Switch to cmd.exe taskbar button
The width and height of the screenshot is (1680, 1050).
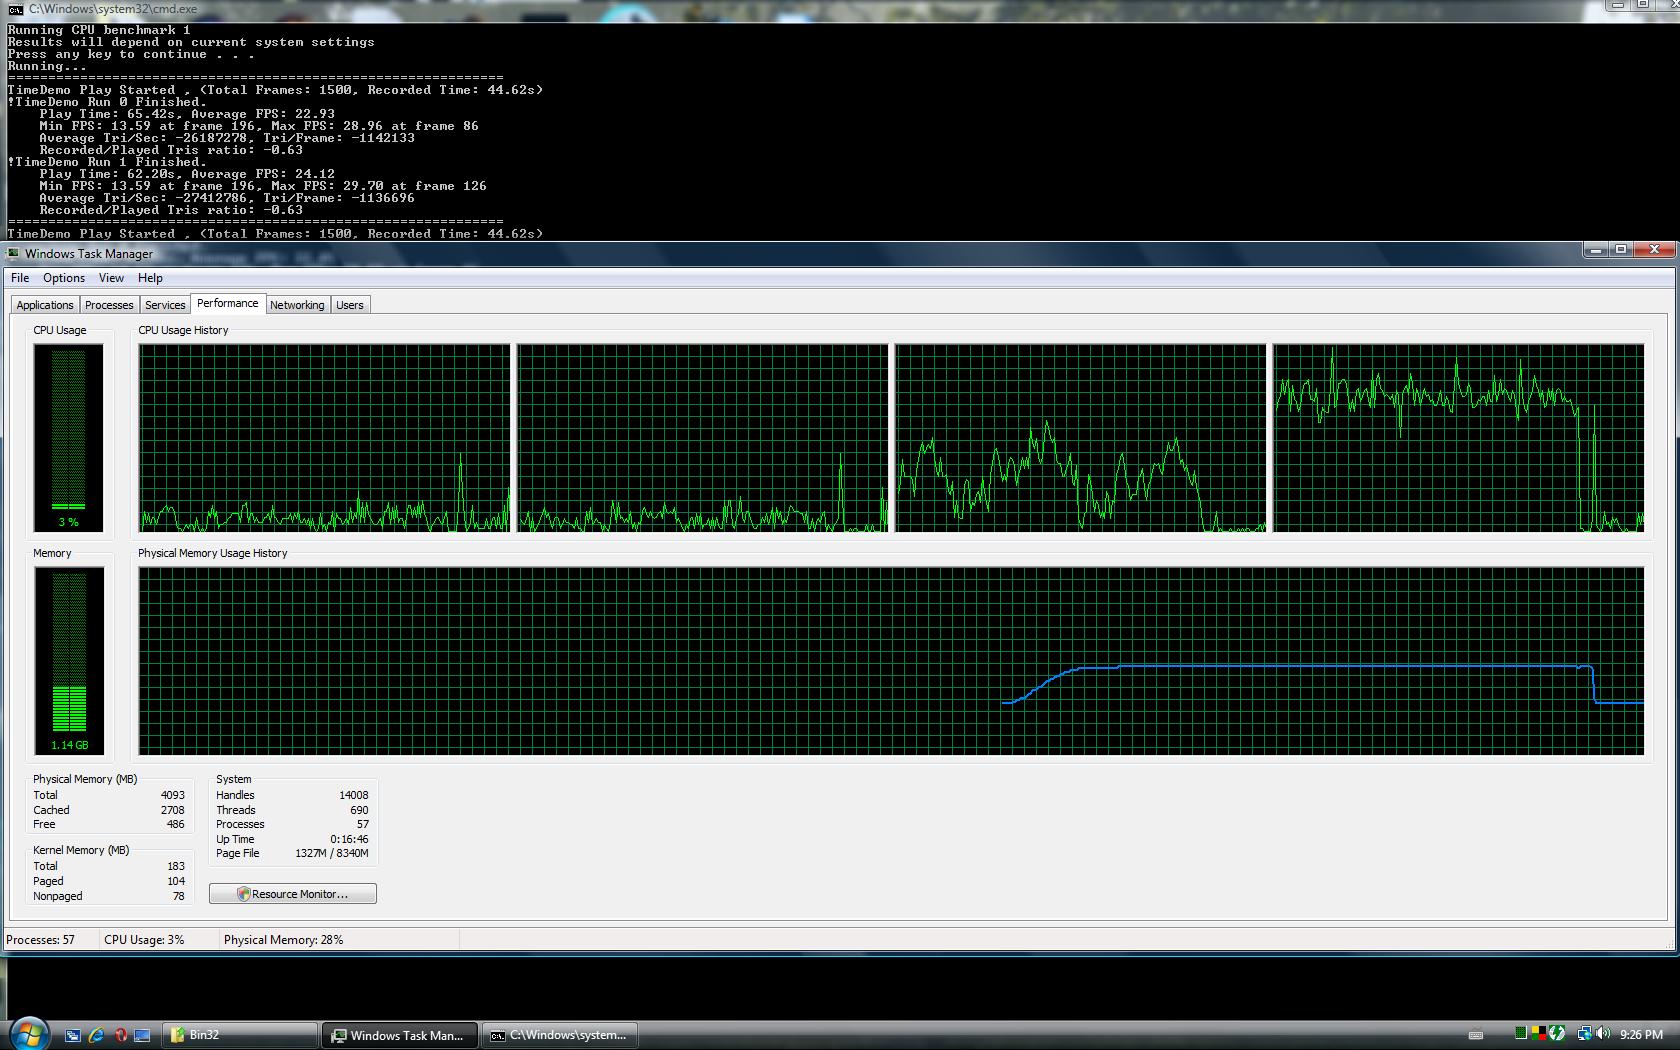tap(560, 1035)
